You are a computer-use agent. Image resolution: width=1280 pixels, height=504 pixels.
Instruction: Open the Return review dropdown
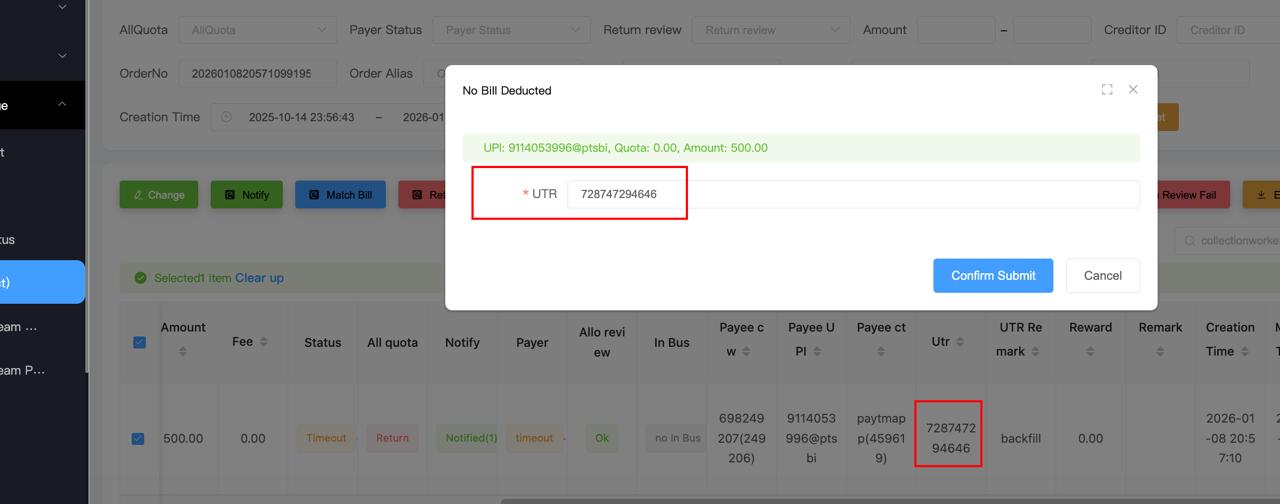click(770, 30)
